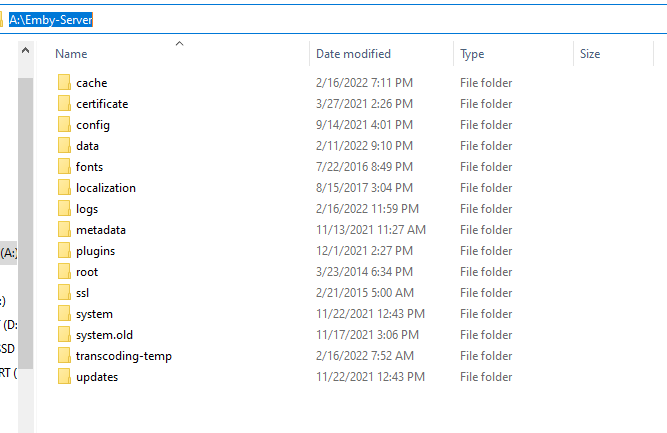Screen dimensions: 667x433
Task: Select the metadata folder icon
Action: [x=64, y=230]
